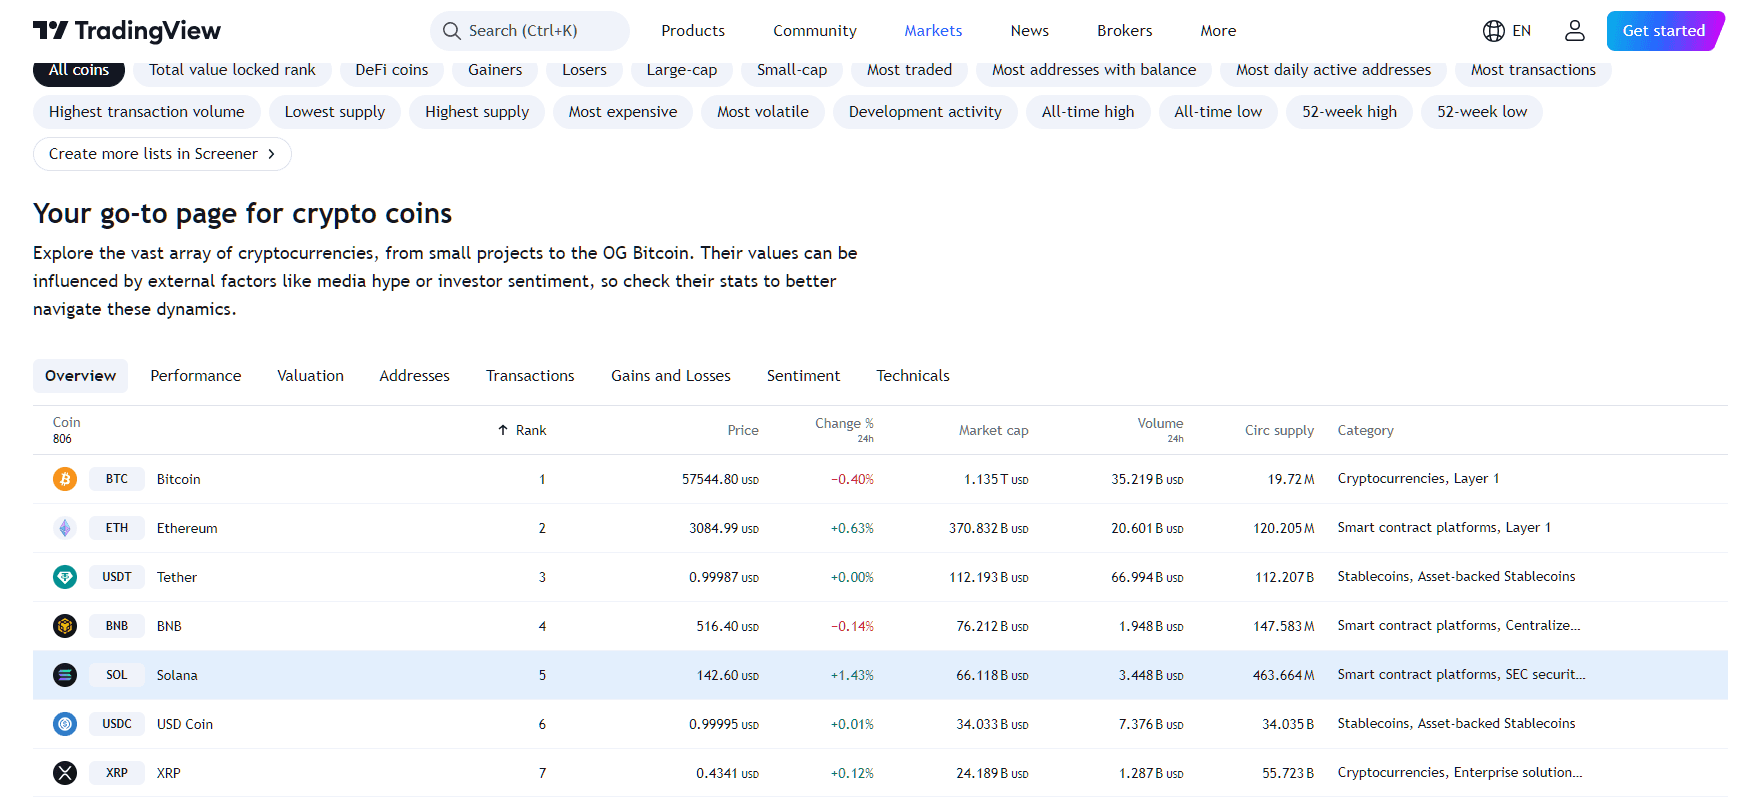Open the Brokers menu
Viewport: 1752px width, 799px height.
[1125, 31]
